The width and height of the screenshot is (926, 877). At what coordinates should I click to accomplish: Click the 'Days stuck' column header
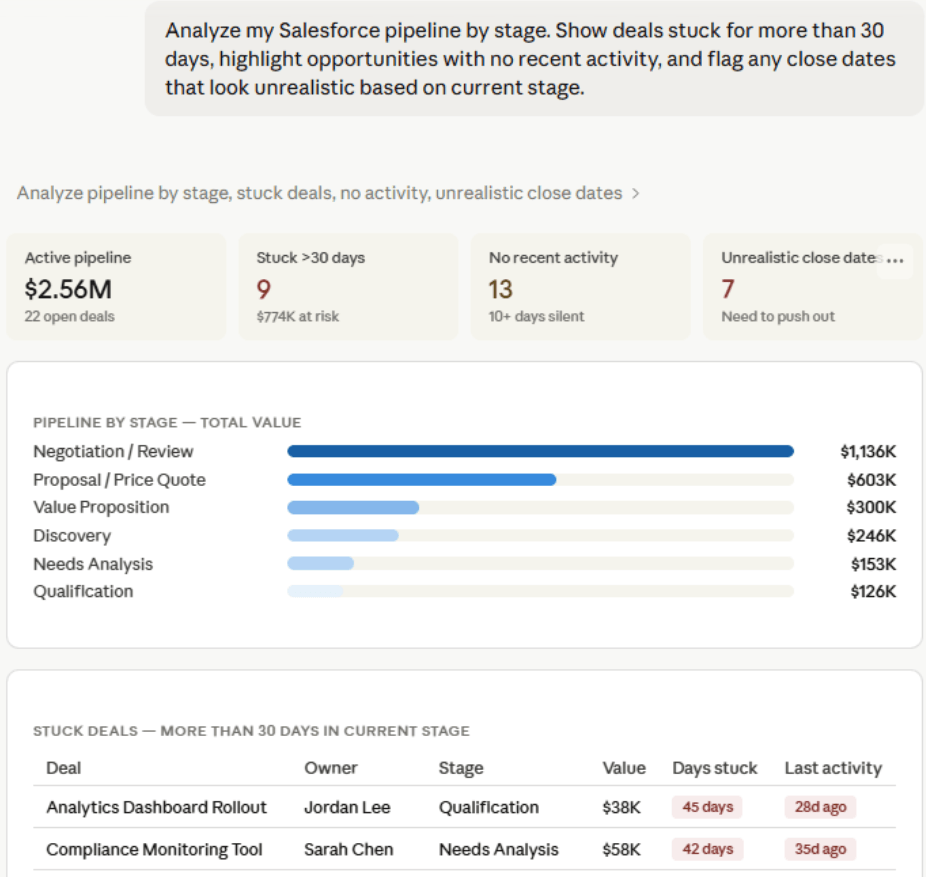[715, 768]
